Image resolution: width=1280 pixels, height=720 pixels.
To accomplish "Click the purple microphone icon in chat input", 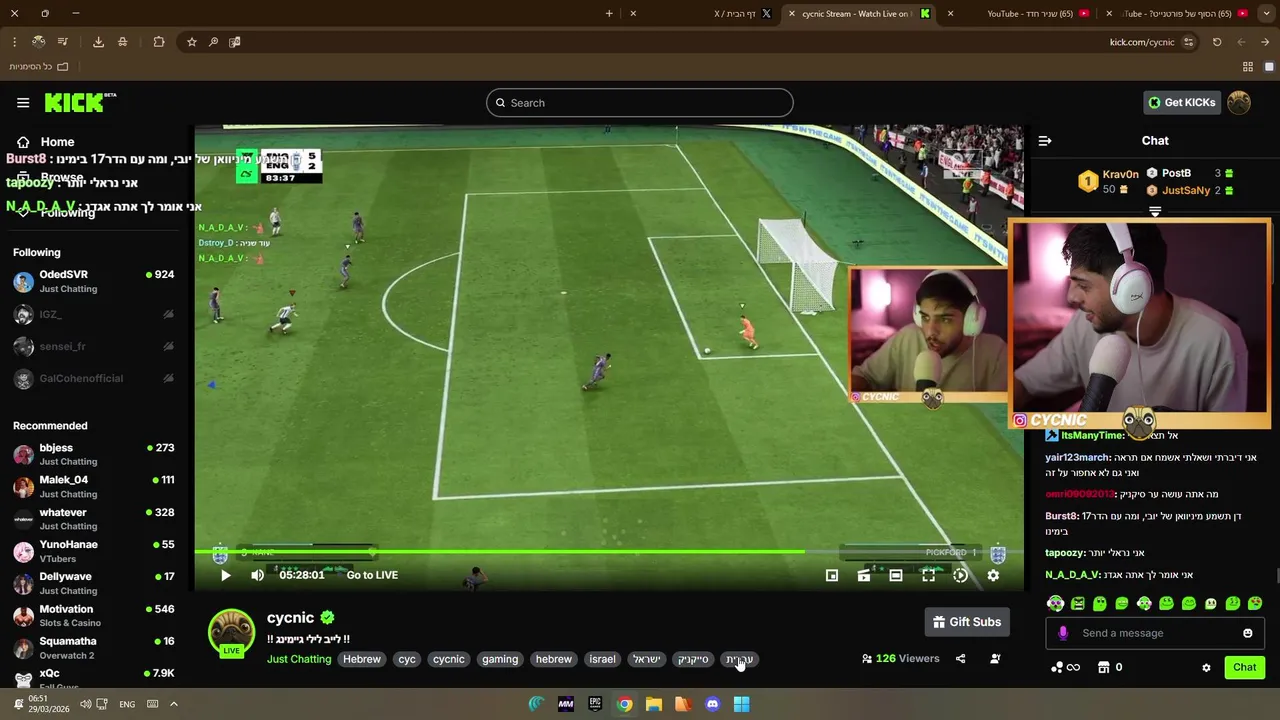I will tap(1063, 633).
